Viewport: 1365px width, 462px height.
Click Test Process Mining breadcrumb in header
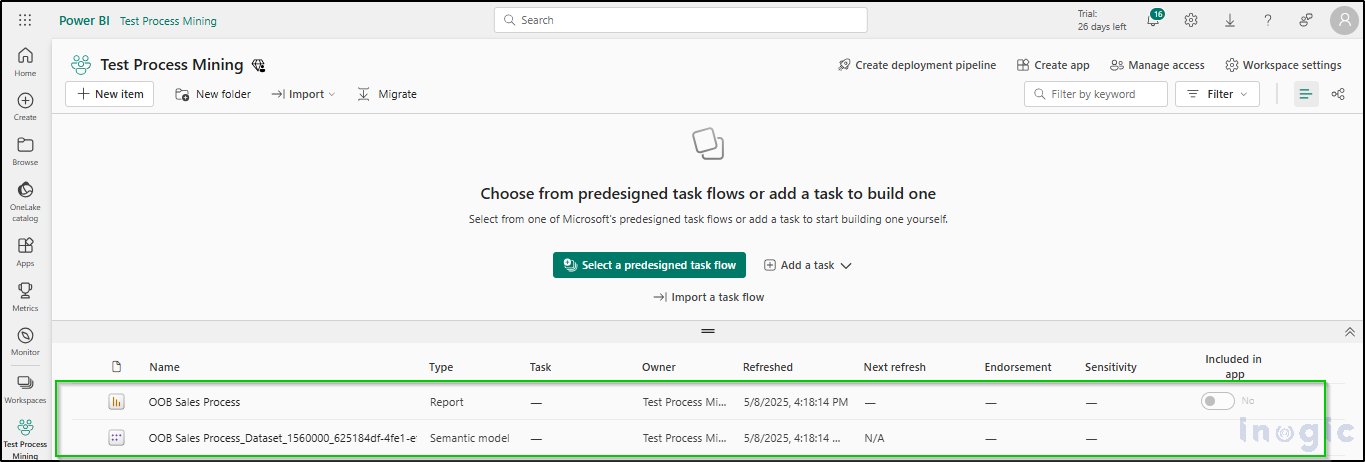pyautogui.click(x=168, y=21)
